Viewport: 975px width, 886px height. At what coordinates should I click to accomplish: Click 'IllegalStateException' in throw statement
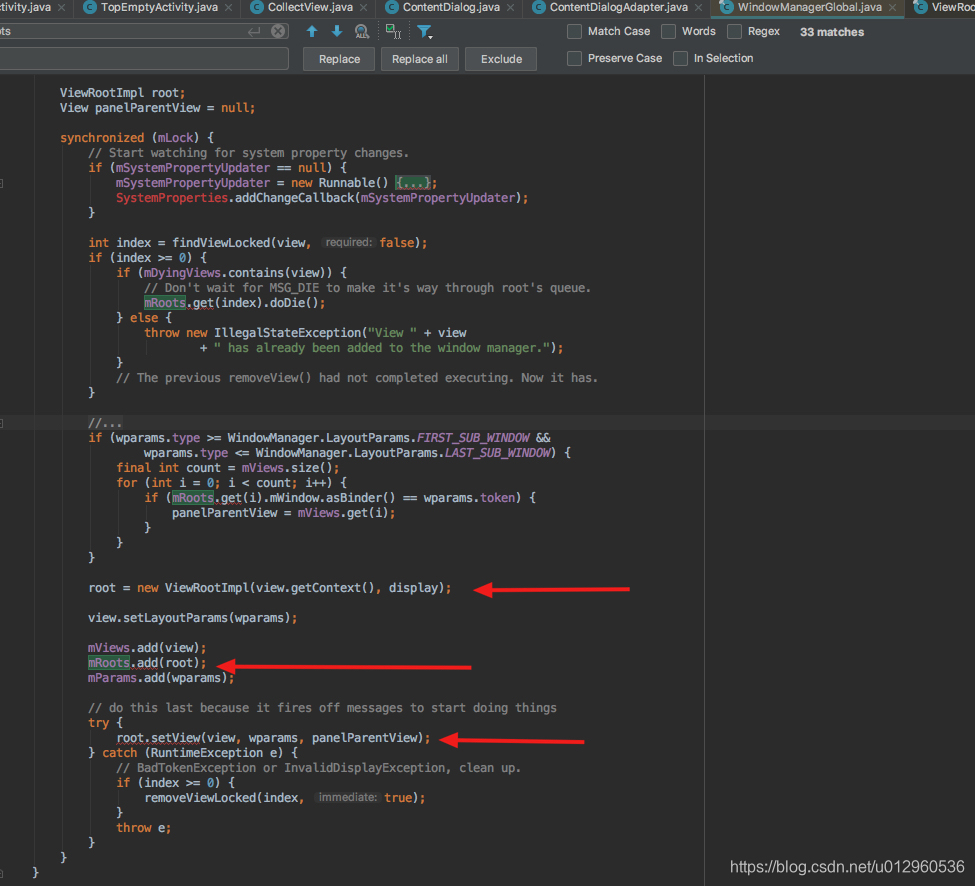coord(287,333)
